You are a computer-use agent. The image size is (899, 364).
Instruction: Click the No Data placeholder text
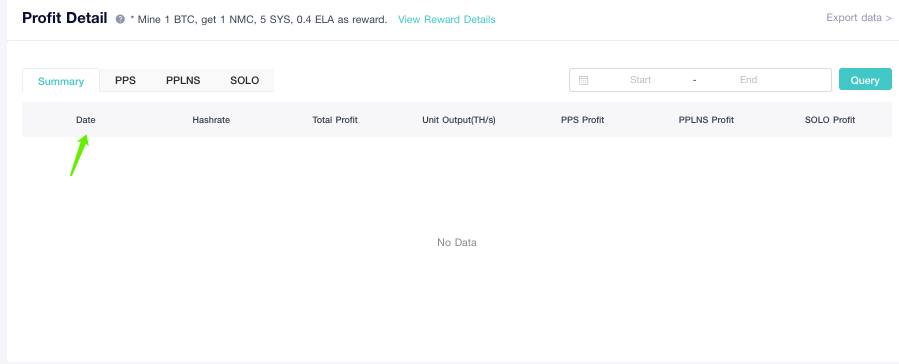pos(457,242)
